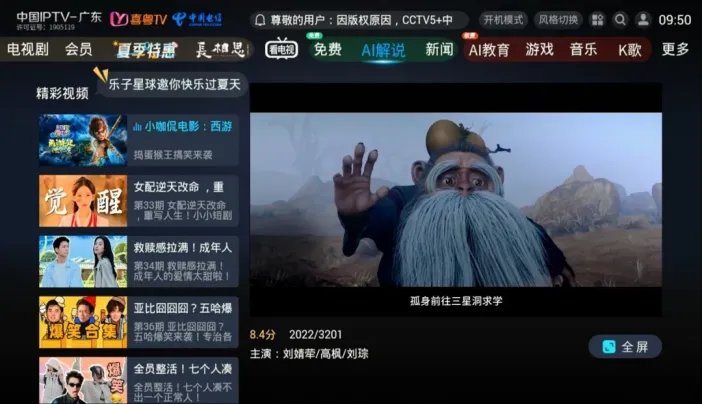Open the 爆笑合集 thumbnail
The width and height of the screenshot is (702, 404).
[83, 322]
